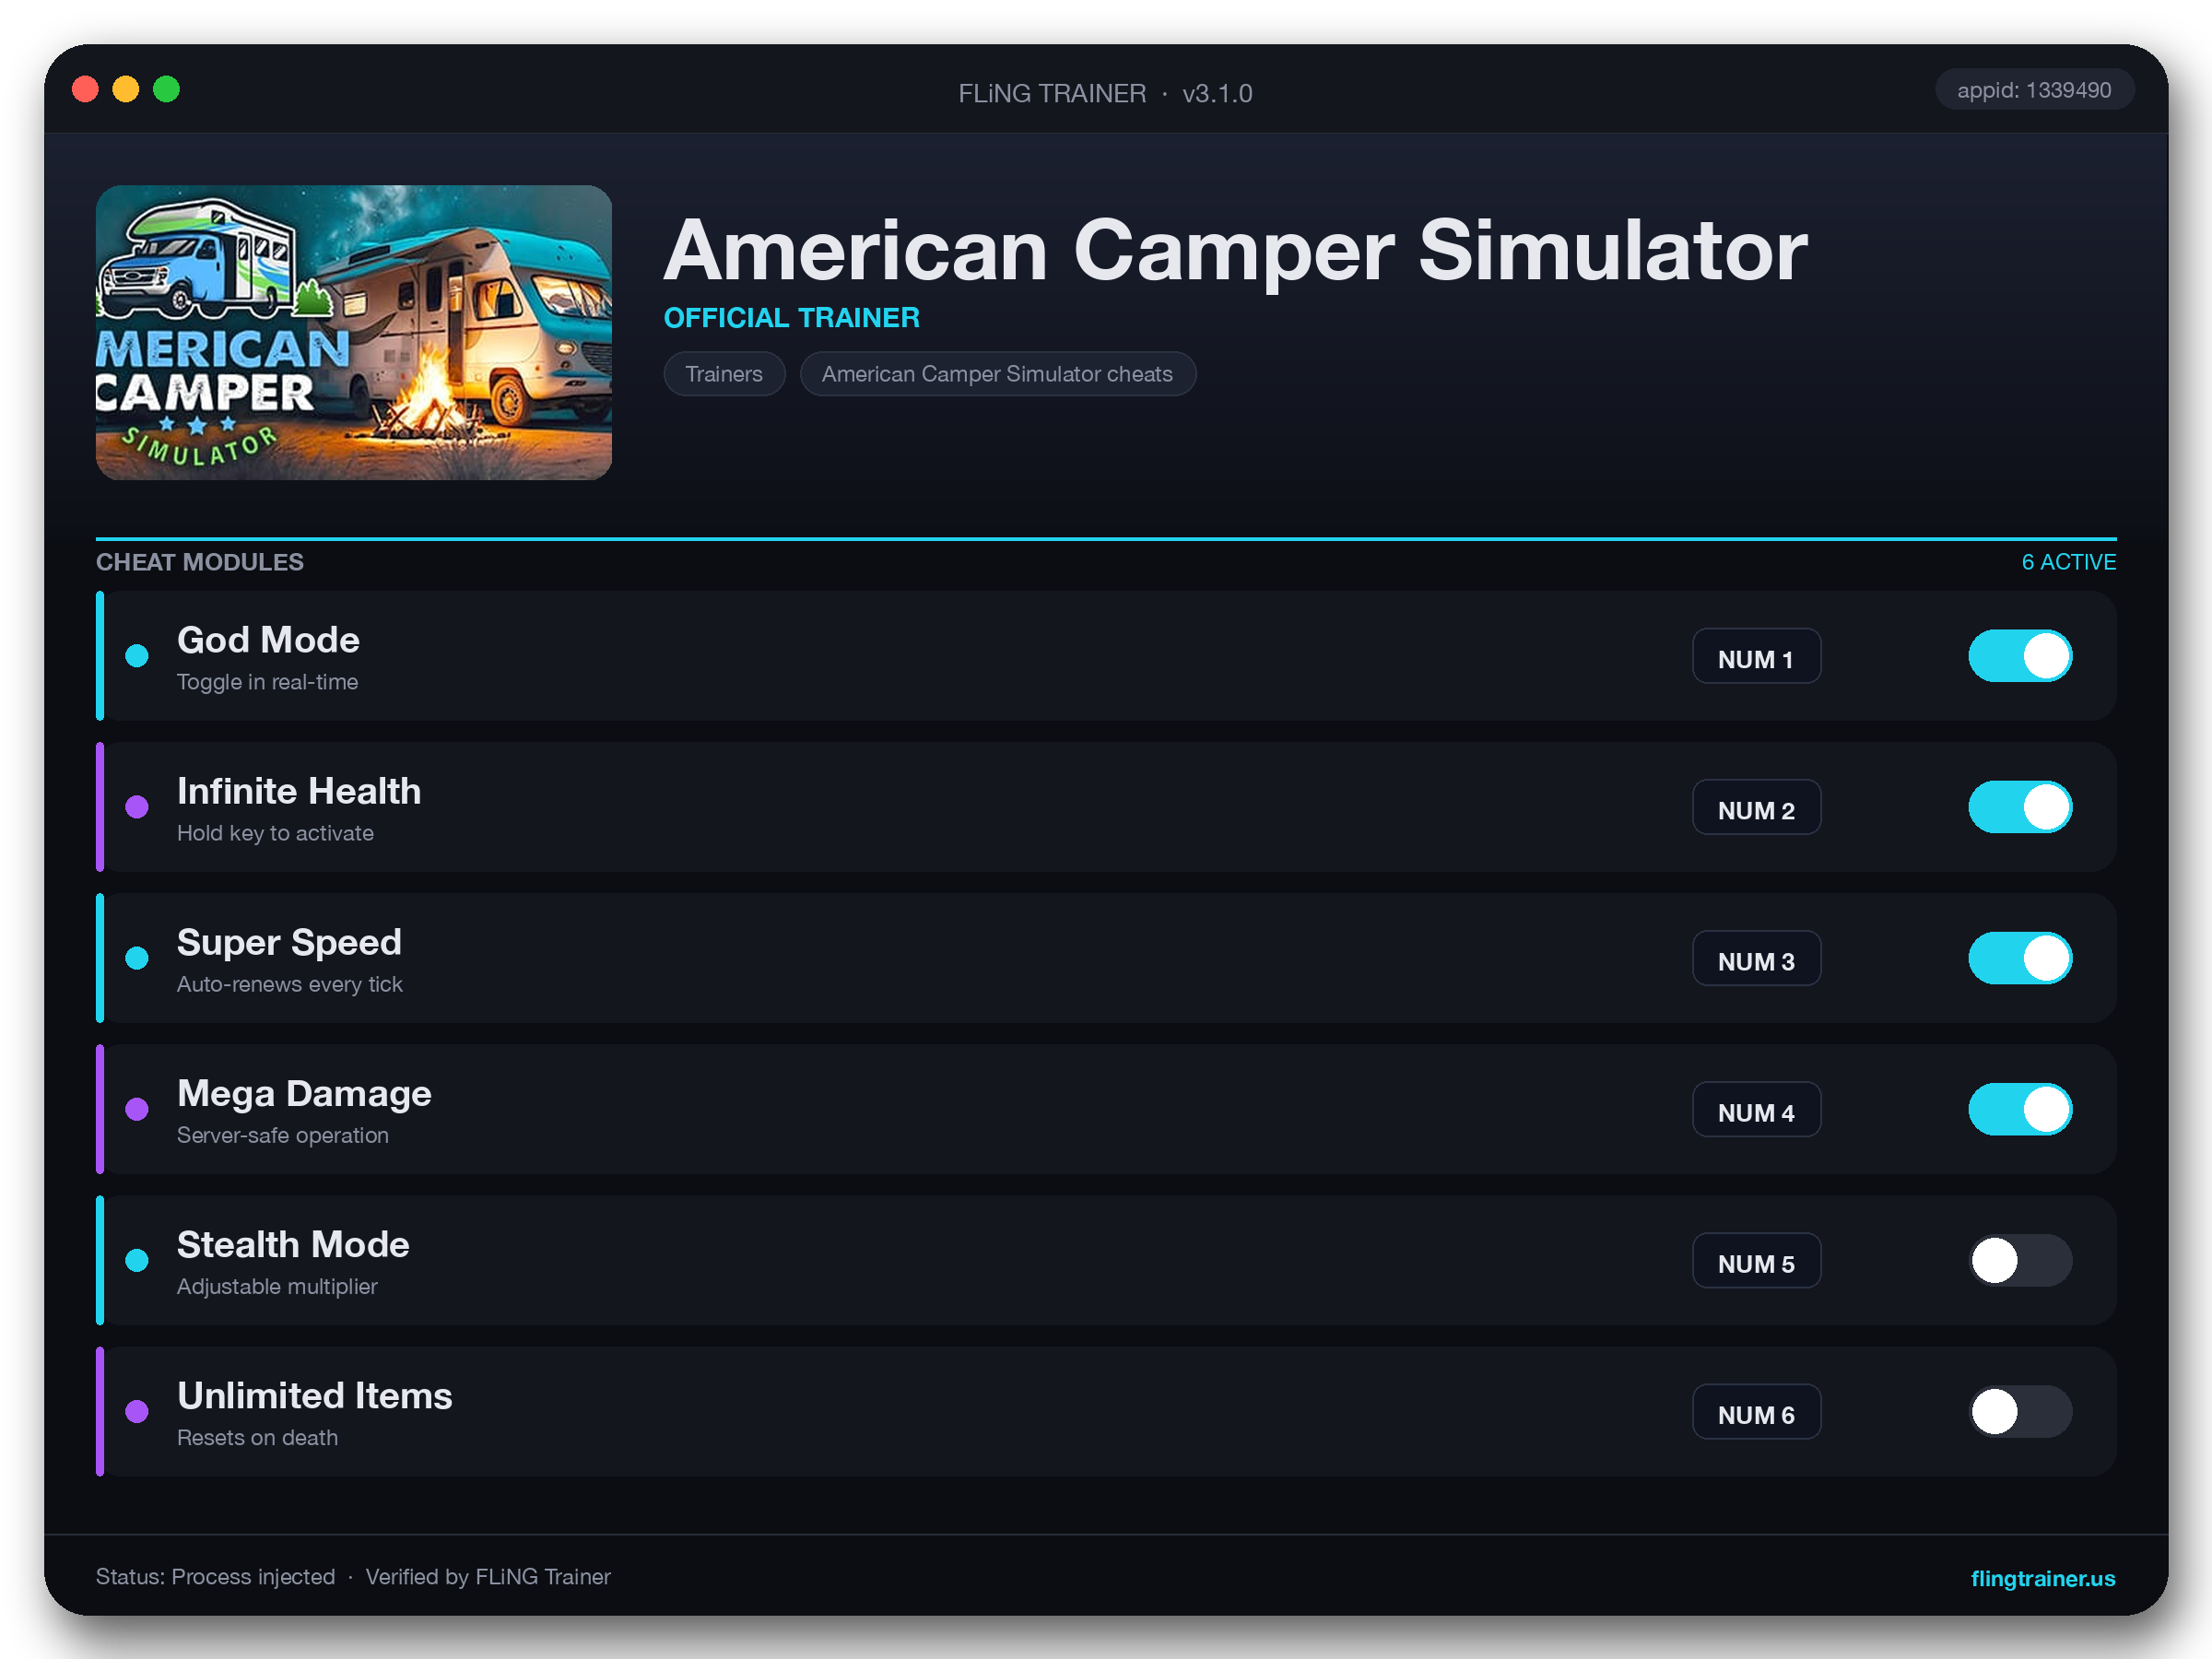Screen dimensions: 2212x1659
Task: Click "OFFICIAL TRAINER" subtitle
Action: click(792, 318)
